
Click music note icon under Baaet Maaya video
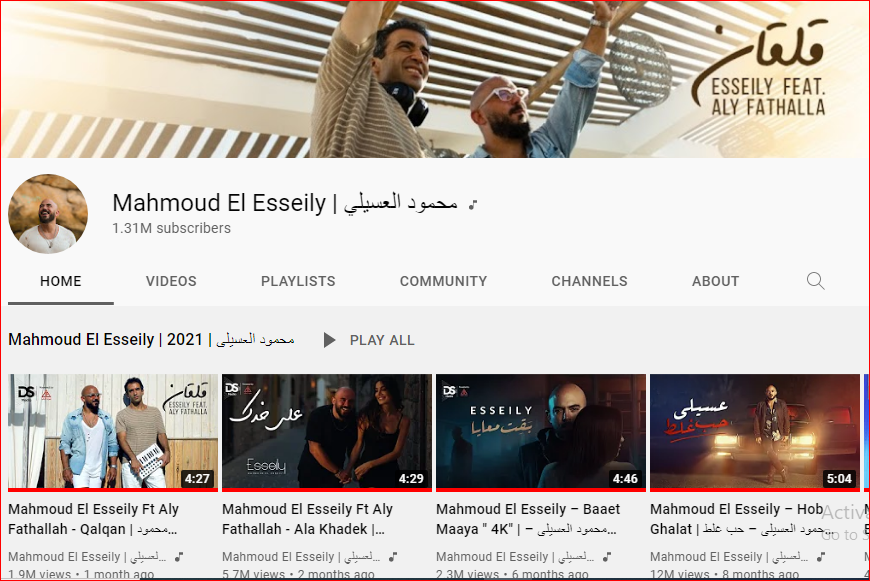pyautogui.click(x=607, y=556)
